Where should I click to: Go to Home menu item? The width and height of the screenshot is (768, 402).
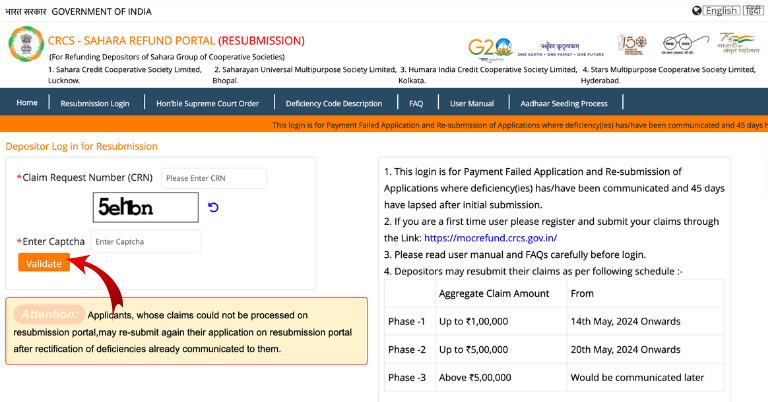click(x=27, y=102)
